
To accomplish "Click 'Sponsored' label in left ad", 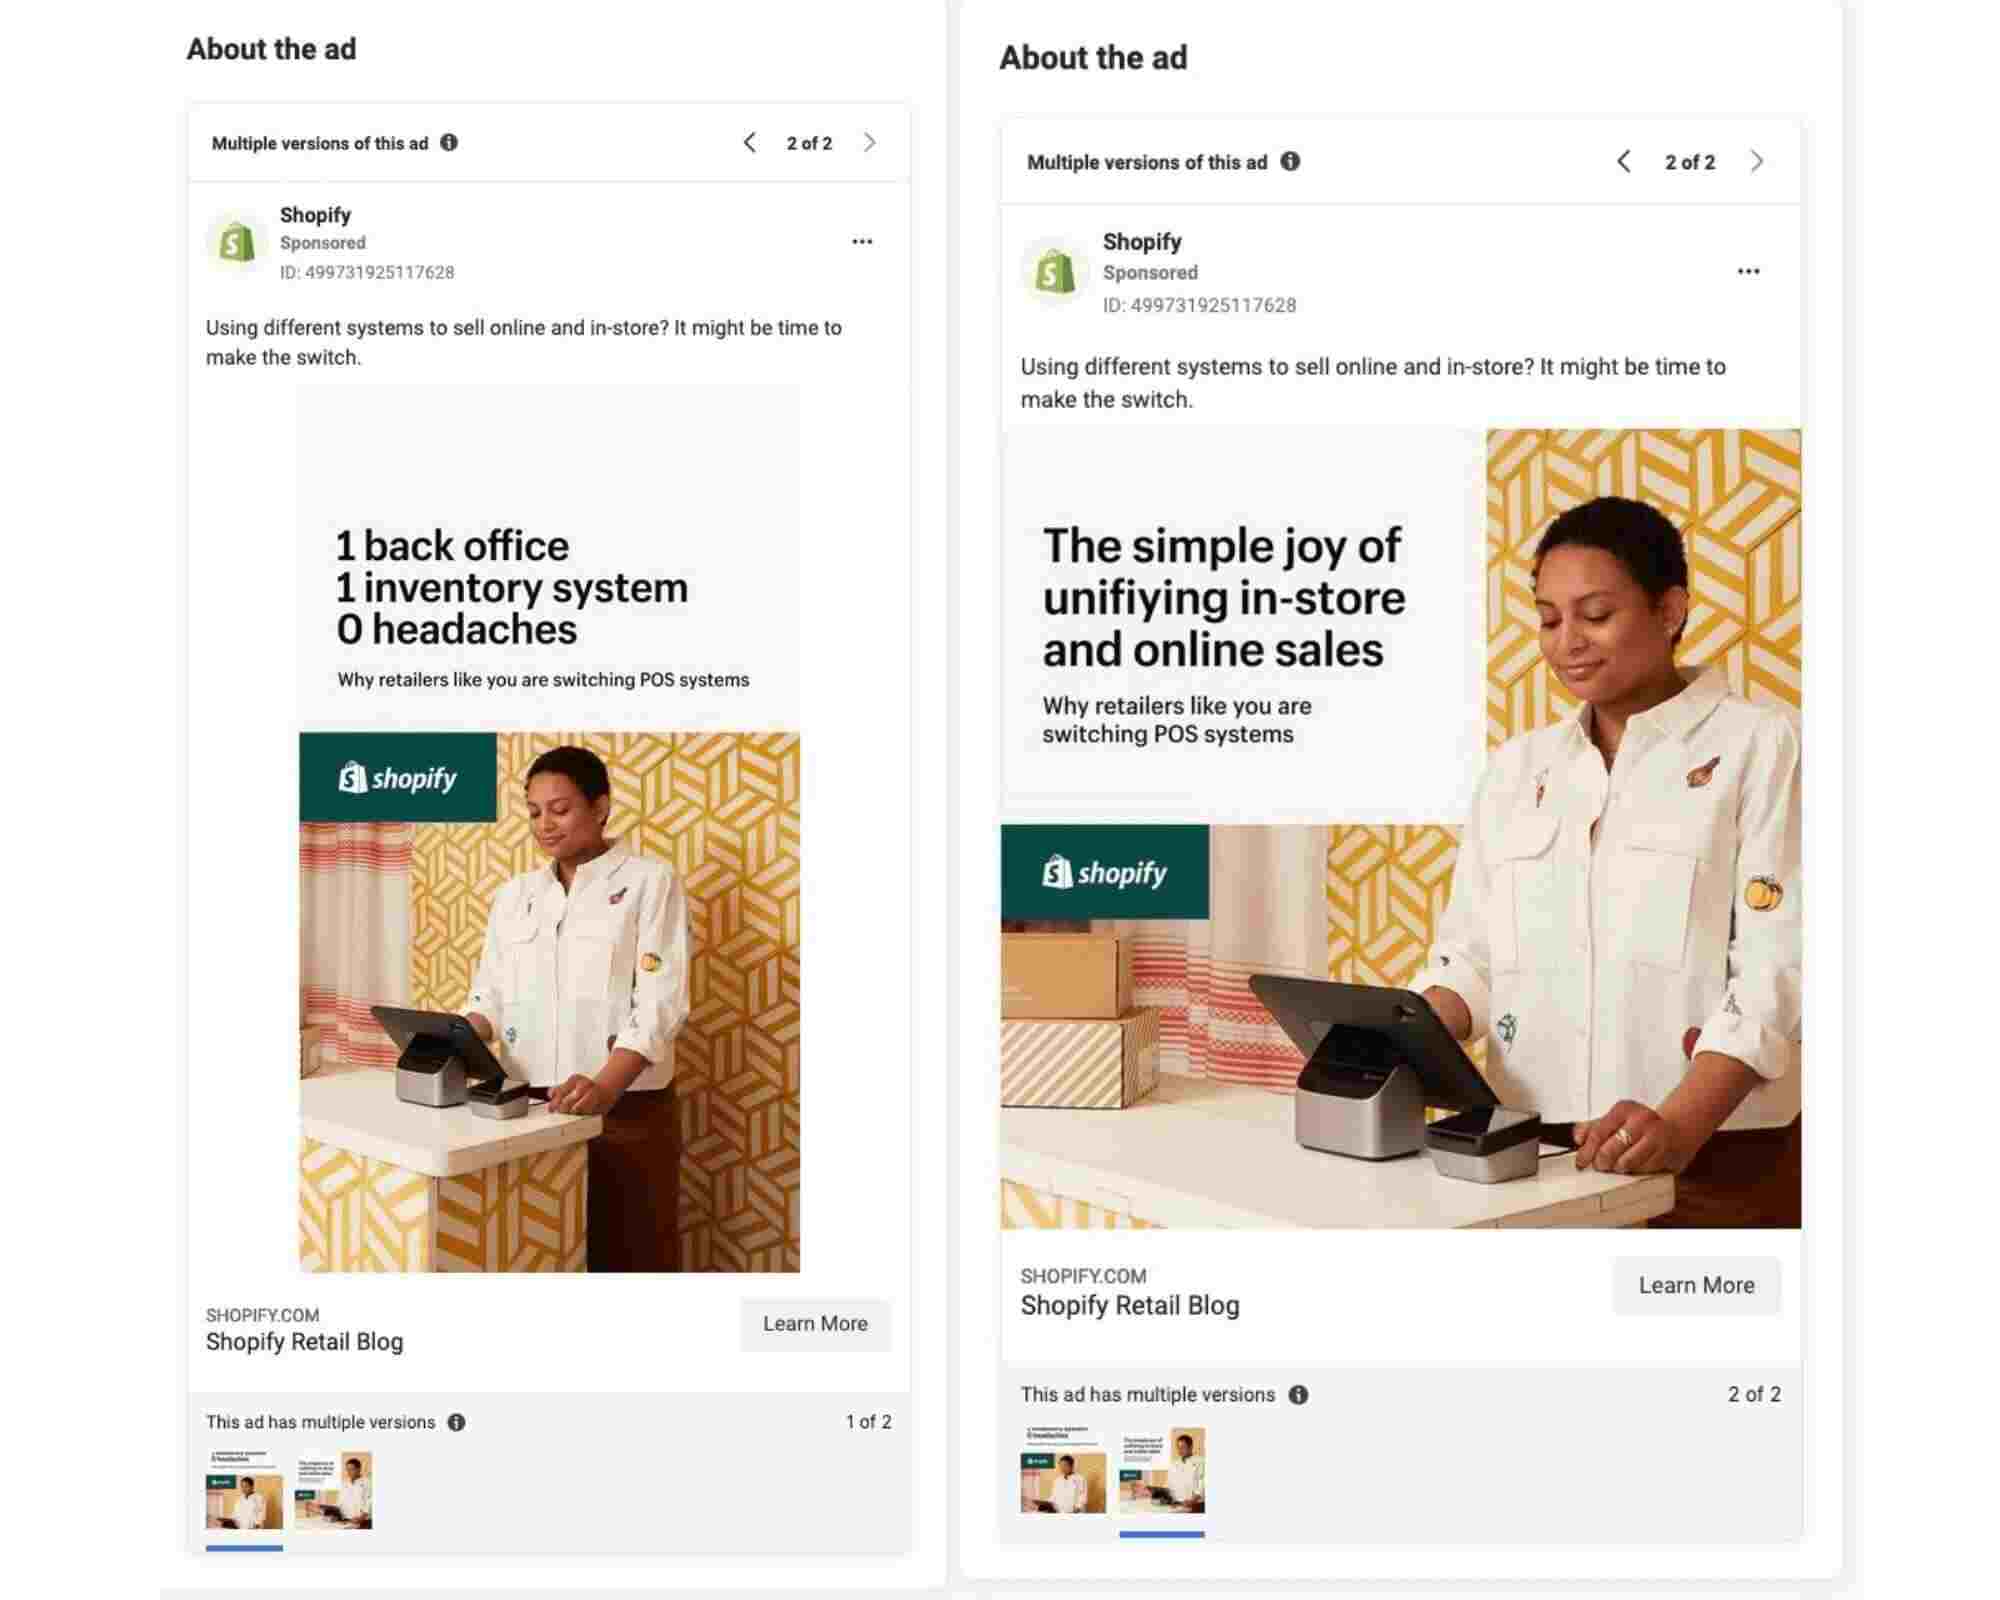I will pyautogui.click(x=322, y=243).
